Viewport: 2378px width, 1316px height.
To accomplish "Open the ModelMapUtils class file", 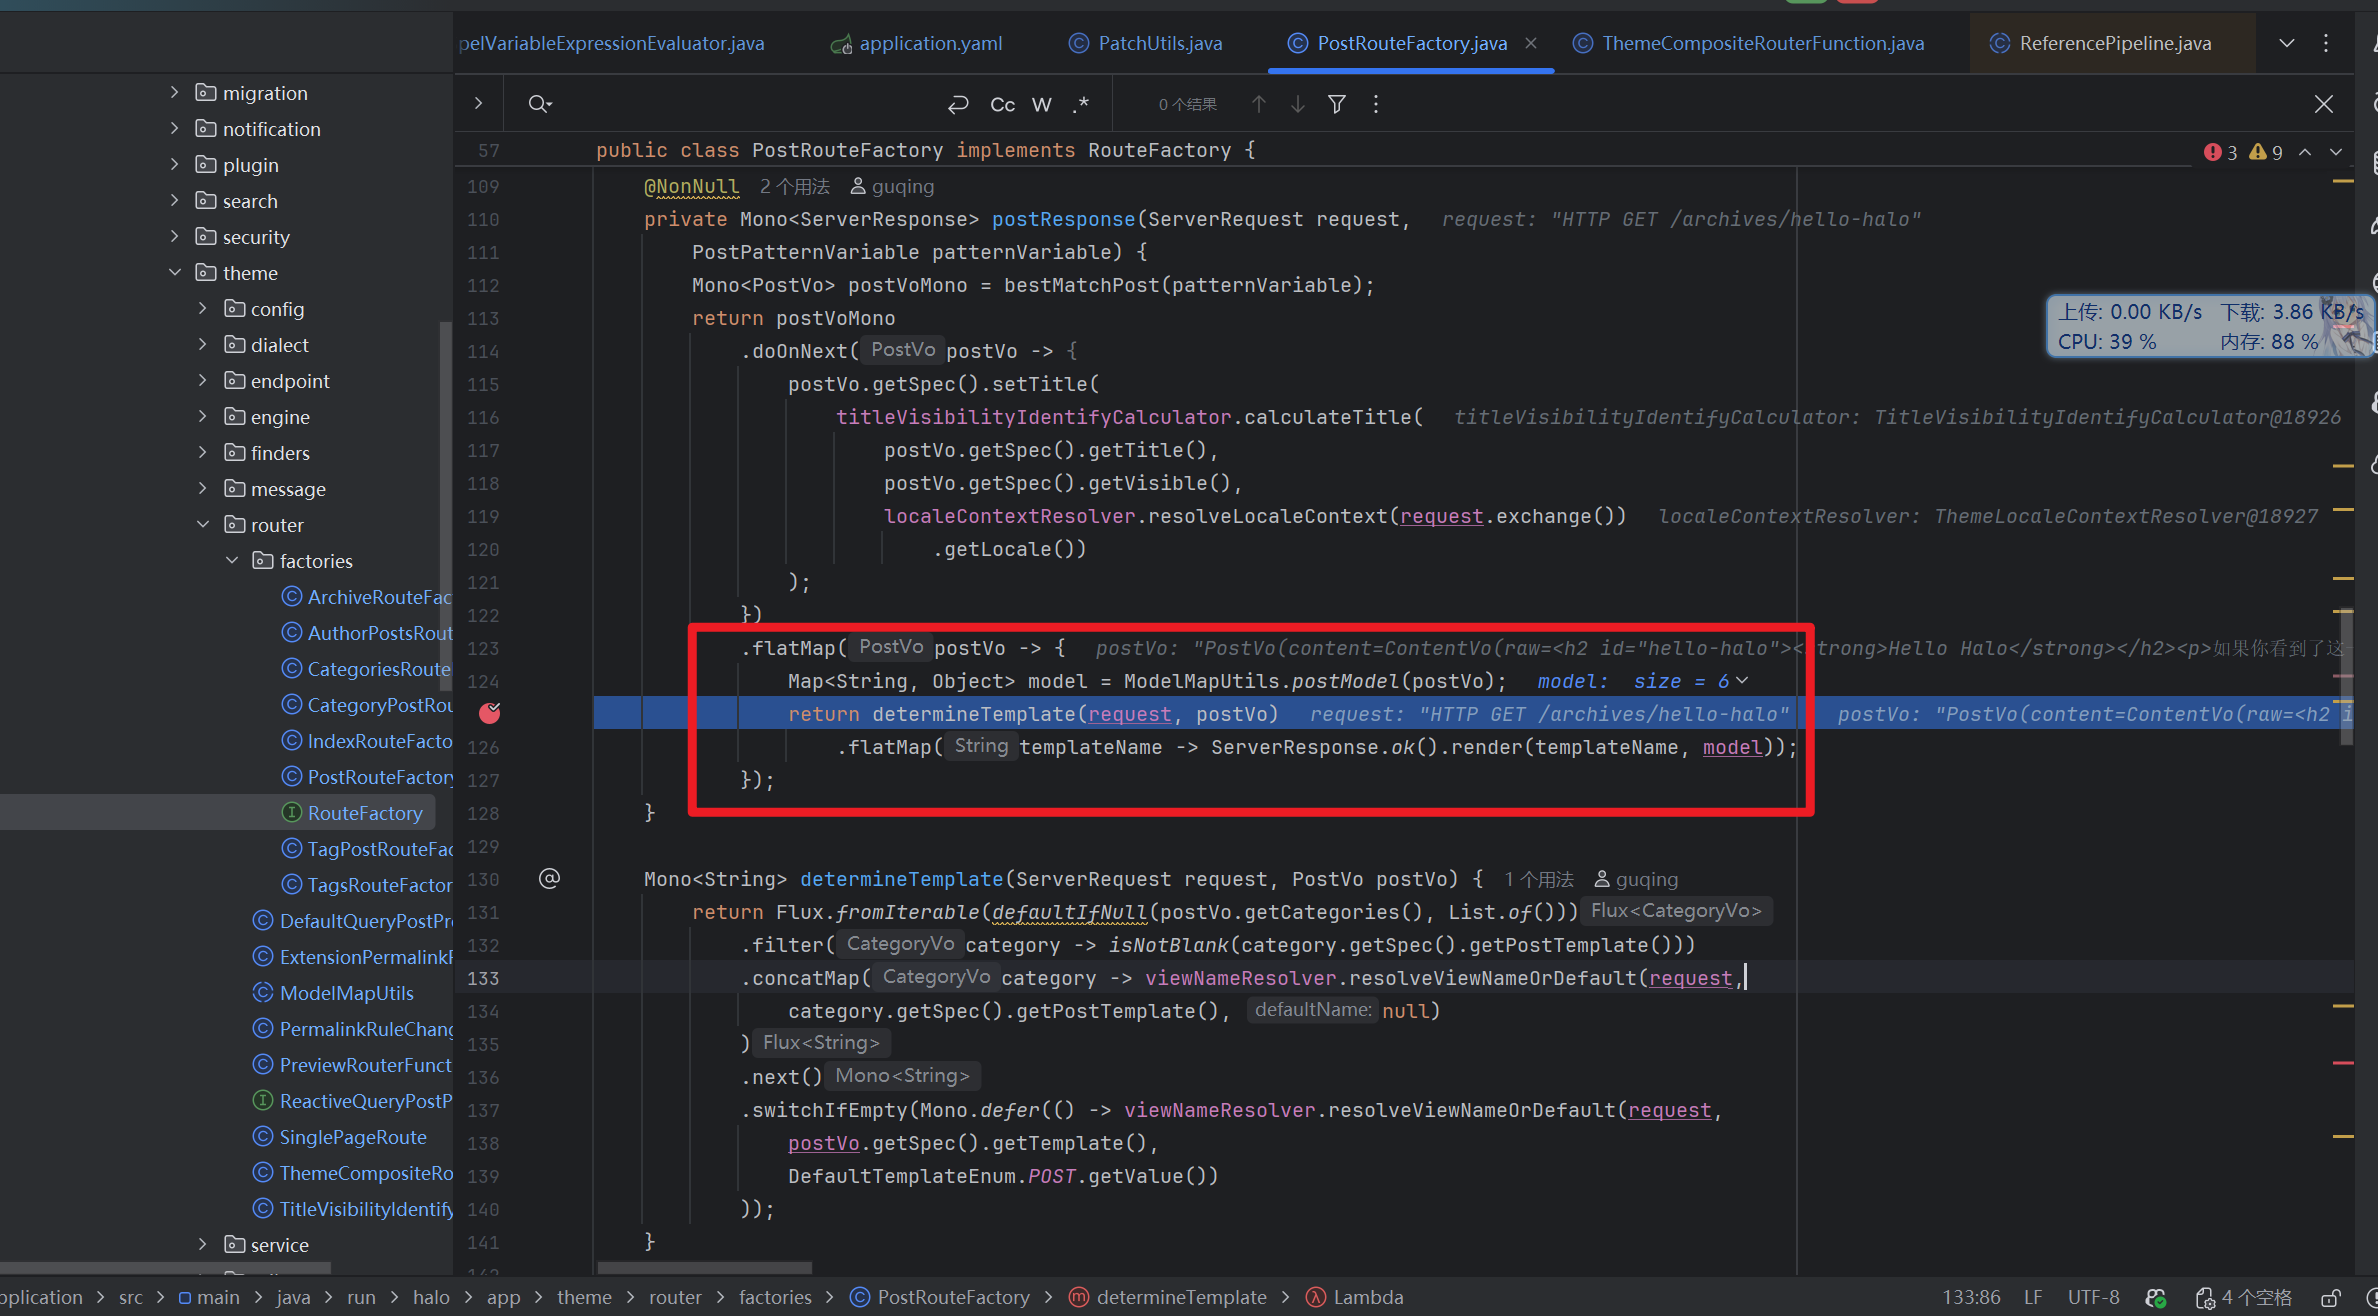I will tap(346, 992).
